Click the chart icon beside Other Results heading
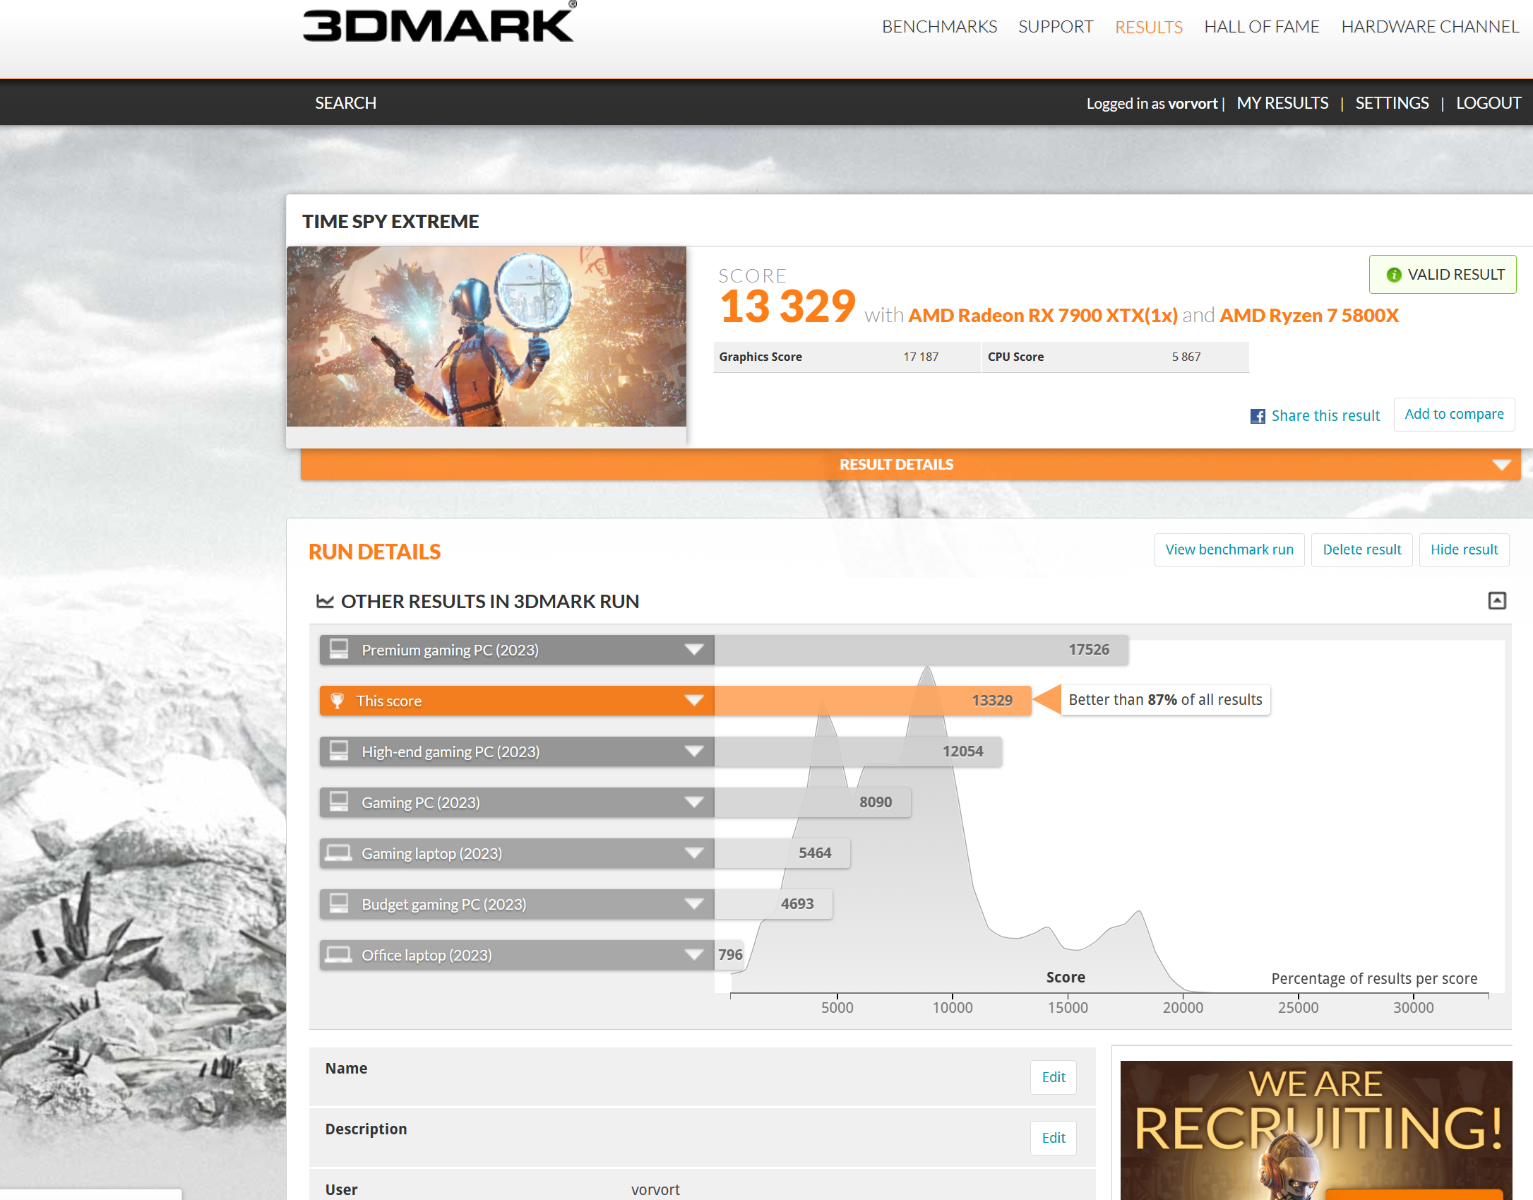Screen dimensions: 1533x1200 (325, 601)
